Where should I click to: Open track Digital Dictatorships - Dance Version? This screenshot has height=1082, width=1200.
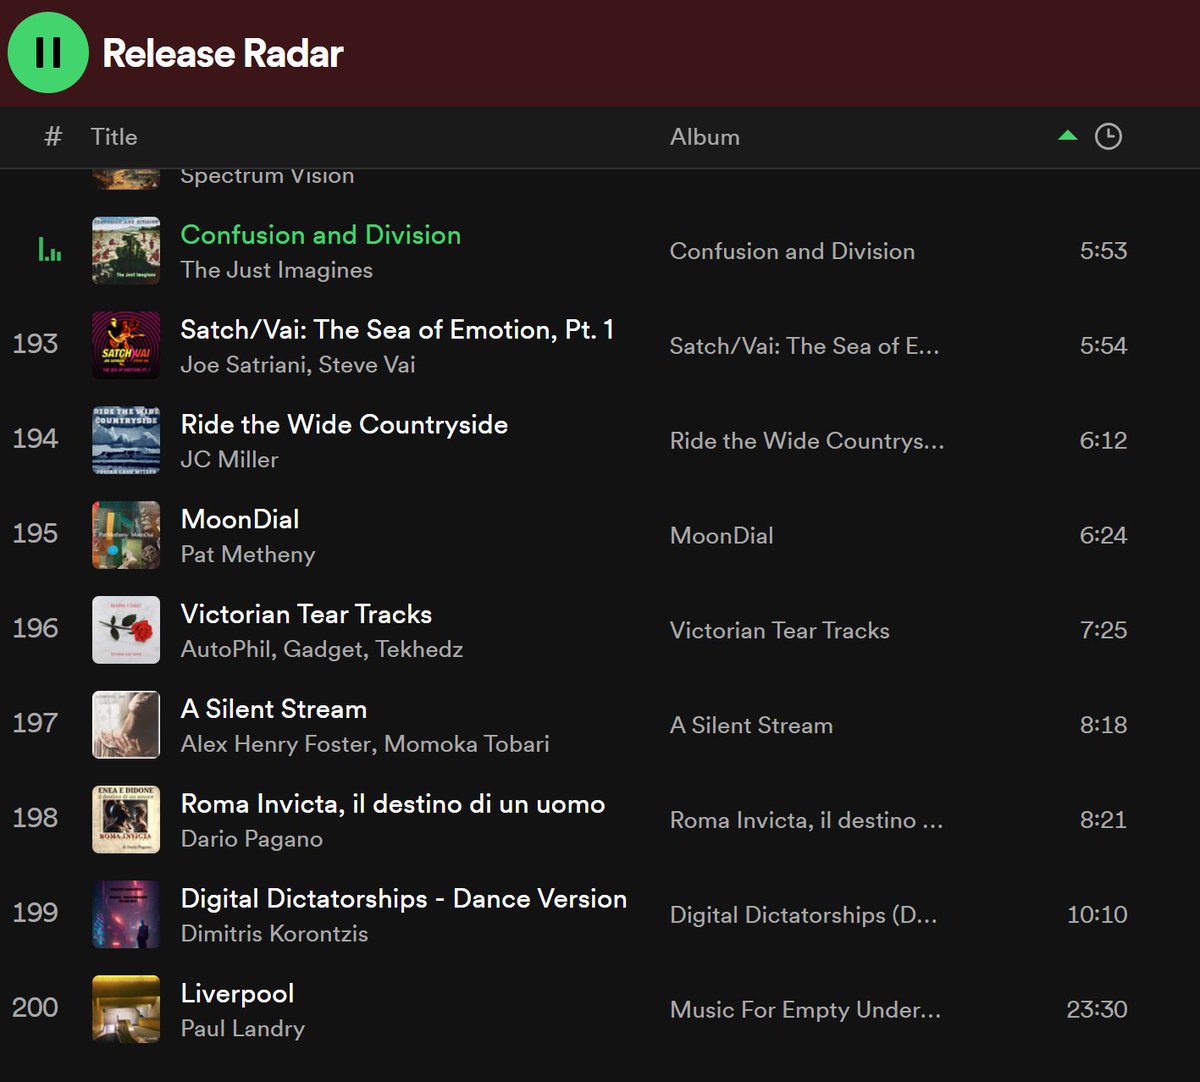[x=404, y=899]
